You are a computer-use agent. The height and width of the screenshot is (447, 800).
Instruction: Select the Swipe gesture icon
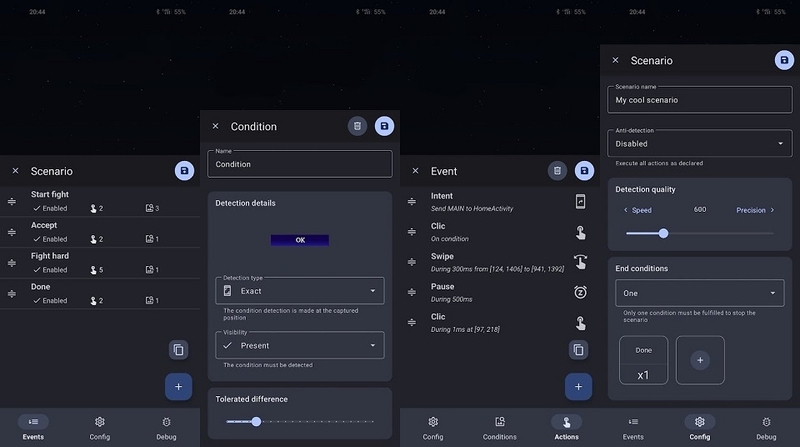tap(580, 262)
